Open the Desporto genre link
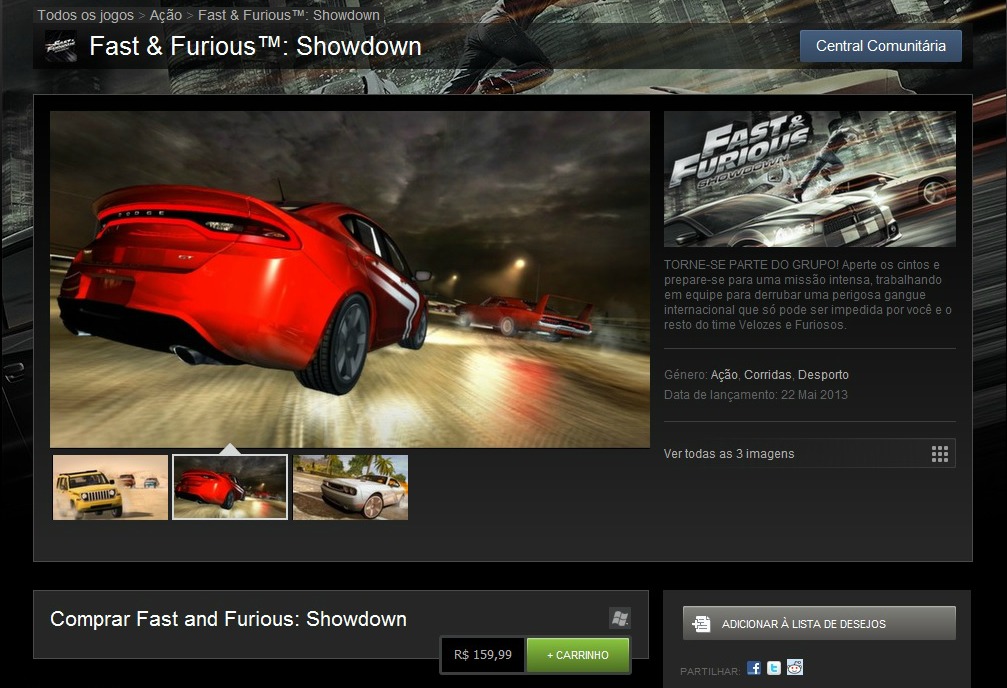Screen dimensions: 1007x688 tap(822, 374)
